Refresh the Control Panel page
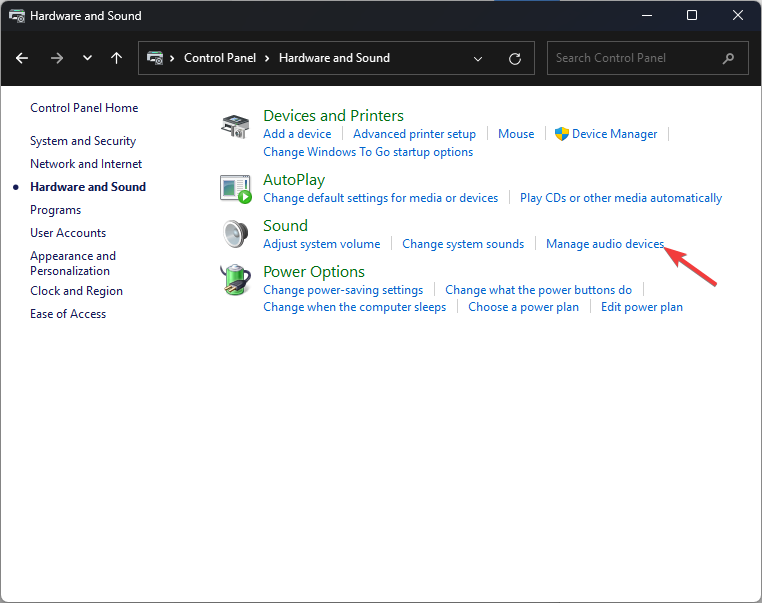Viewport: 762px width, 603px height. 515,58
